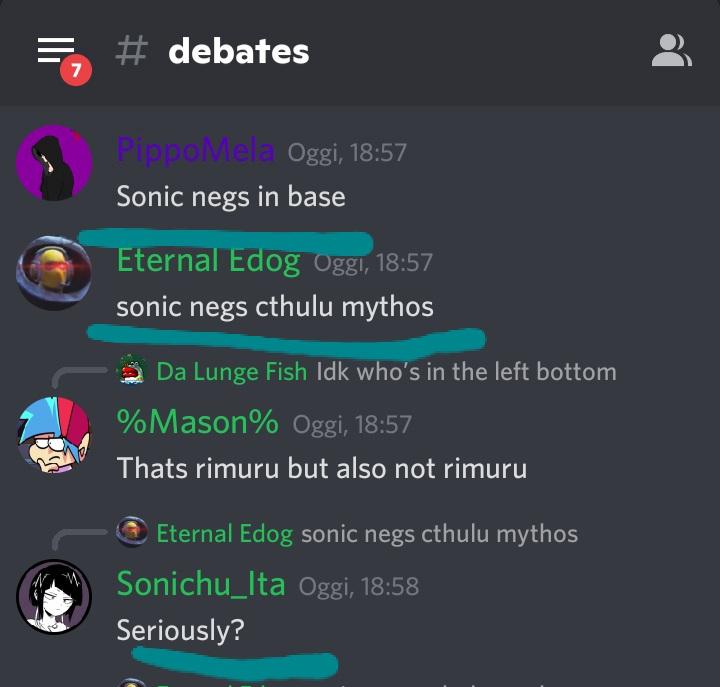Screen dimensions: 720x687
Task: Open the hamburger menu with notification badge
Action: 56,50
